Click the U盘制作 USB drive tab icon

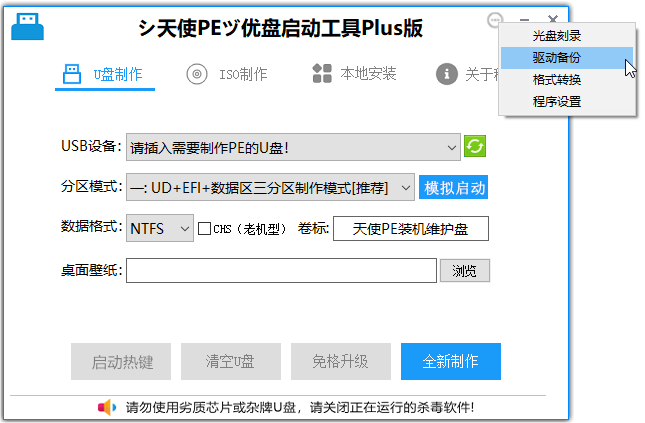pos(72,74)
